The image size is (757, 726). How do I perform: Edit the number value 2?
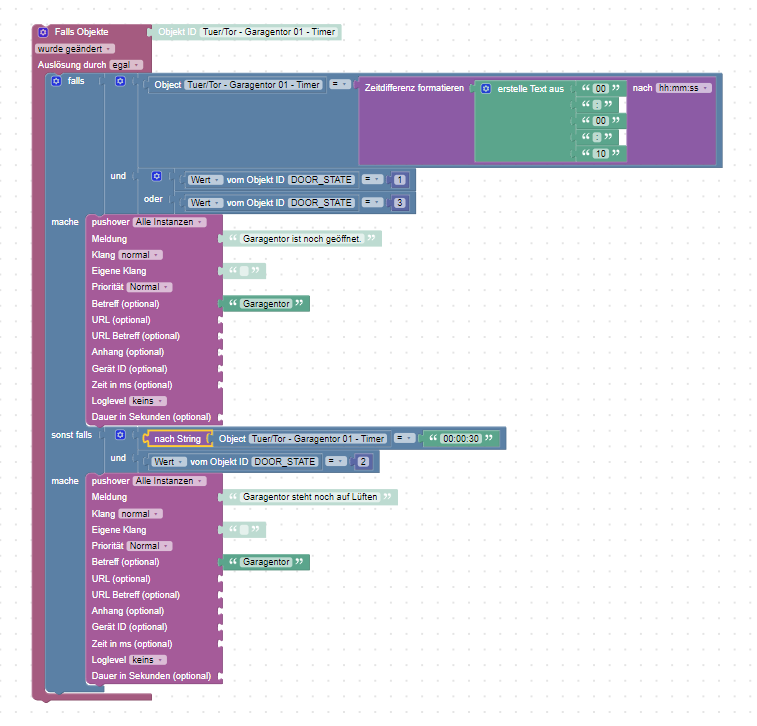click(x=363, y=462)
